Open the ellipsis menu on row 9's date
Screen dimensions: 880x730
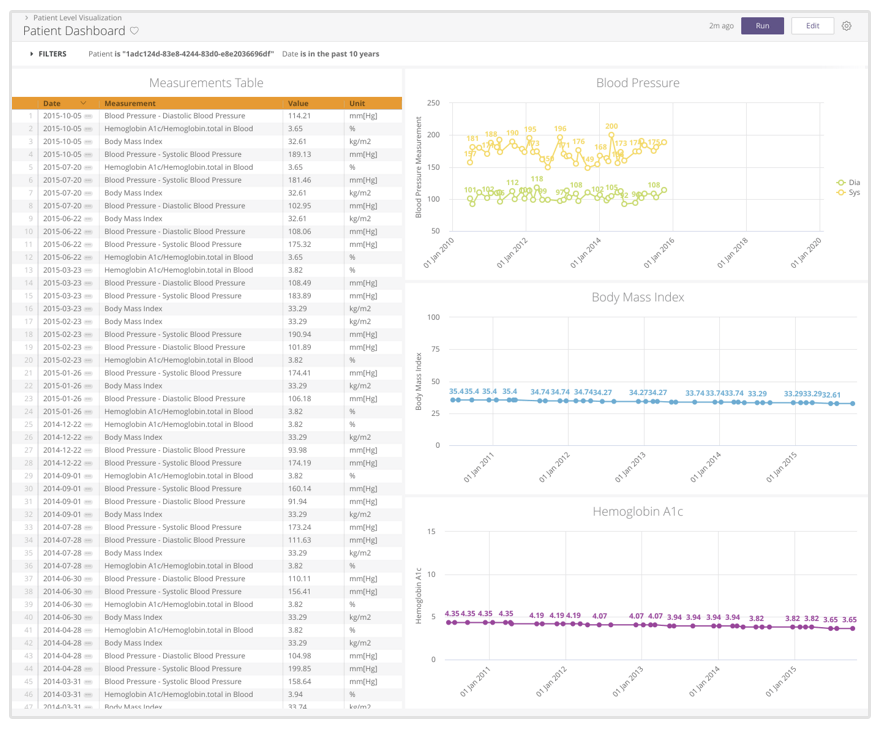[x=88, y=219]
